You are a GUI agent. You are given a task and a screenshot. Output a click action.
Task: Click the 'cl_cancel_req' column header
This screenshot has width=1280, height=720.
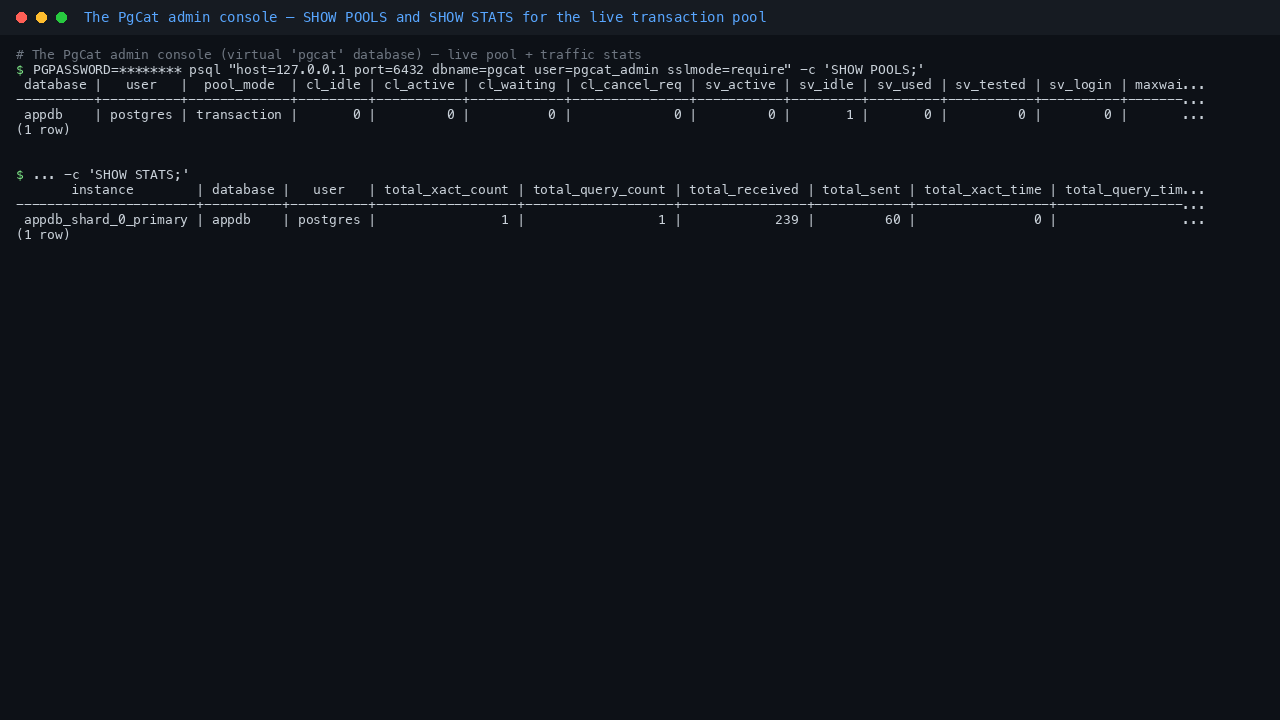pos(631,84)
